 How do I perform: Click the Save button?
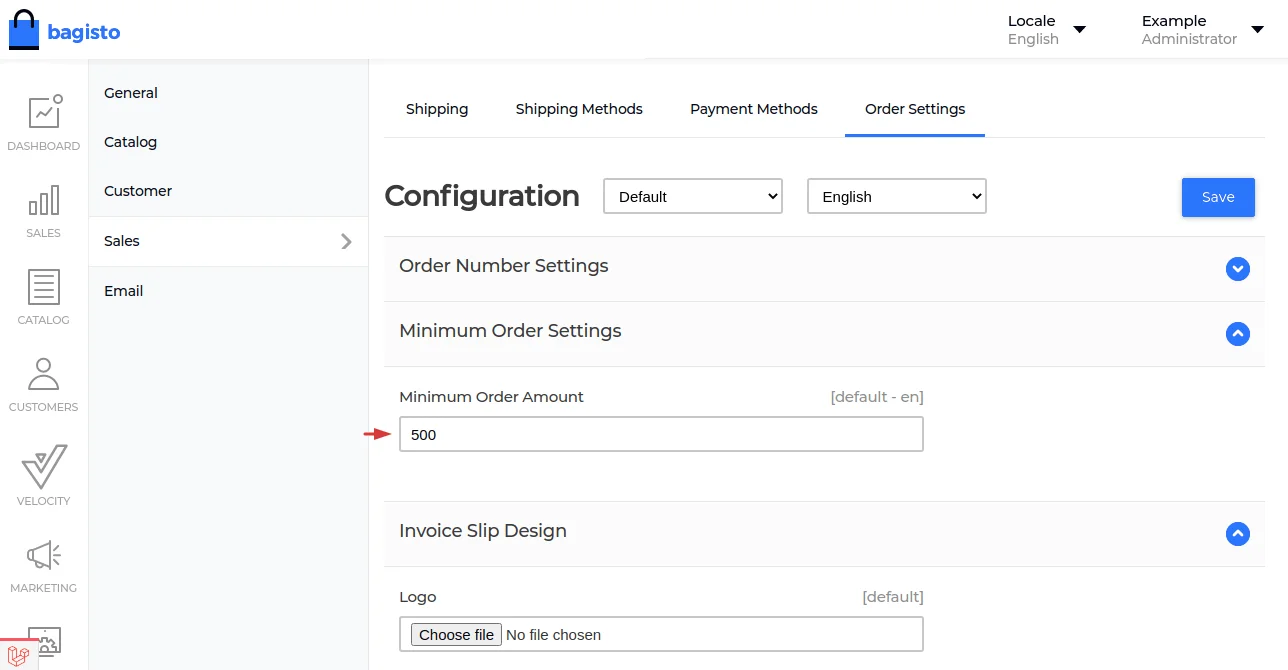tap(1217, 197)
